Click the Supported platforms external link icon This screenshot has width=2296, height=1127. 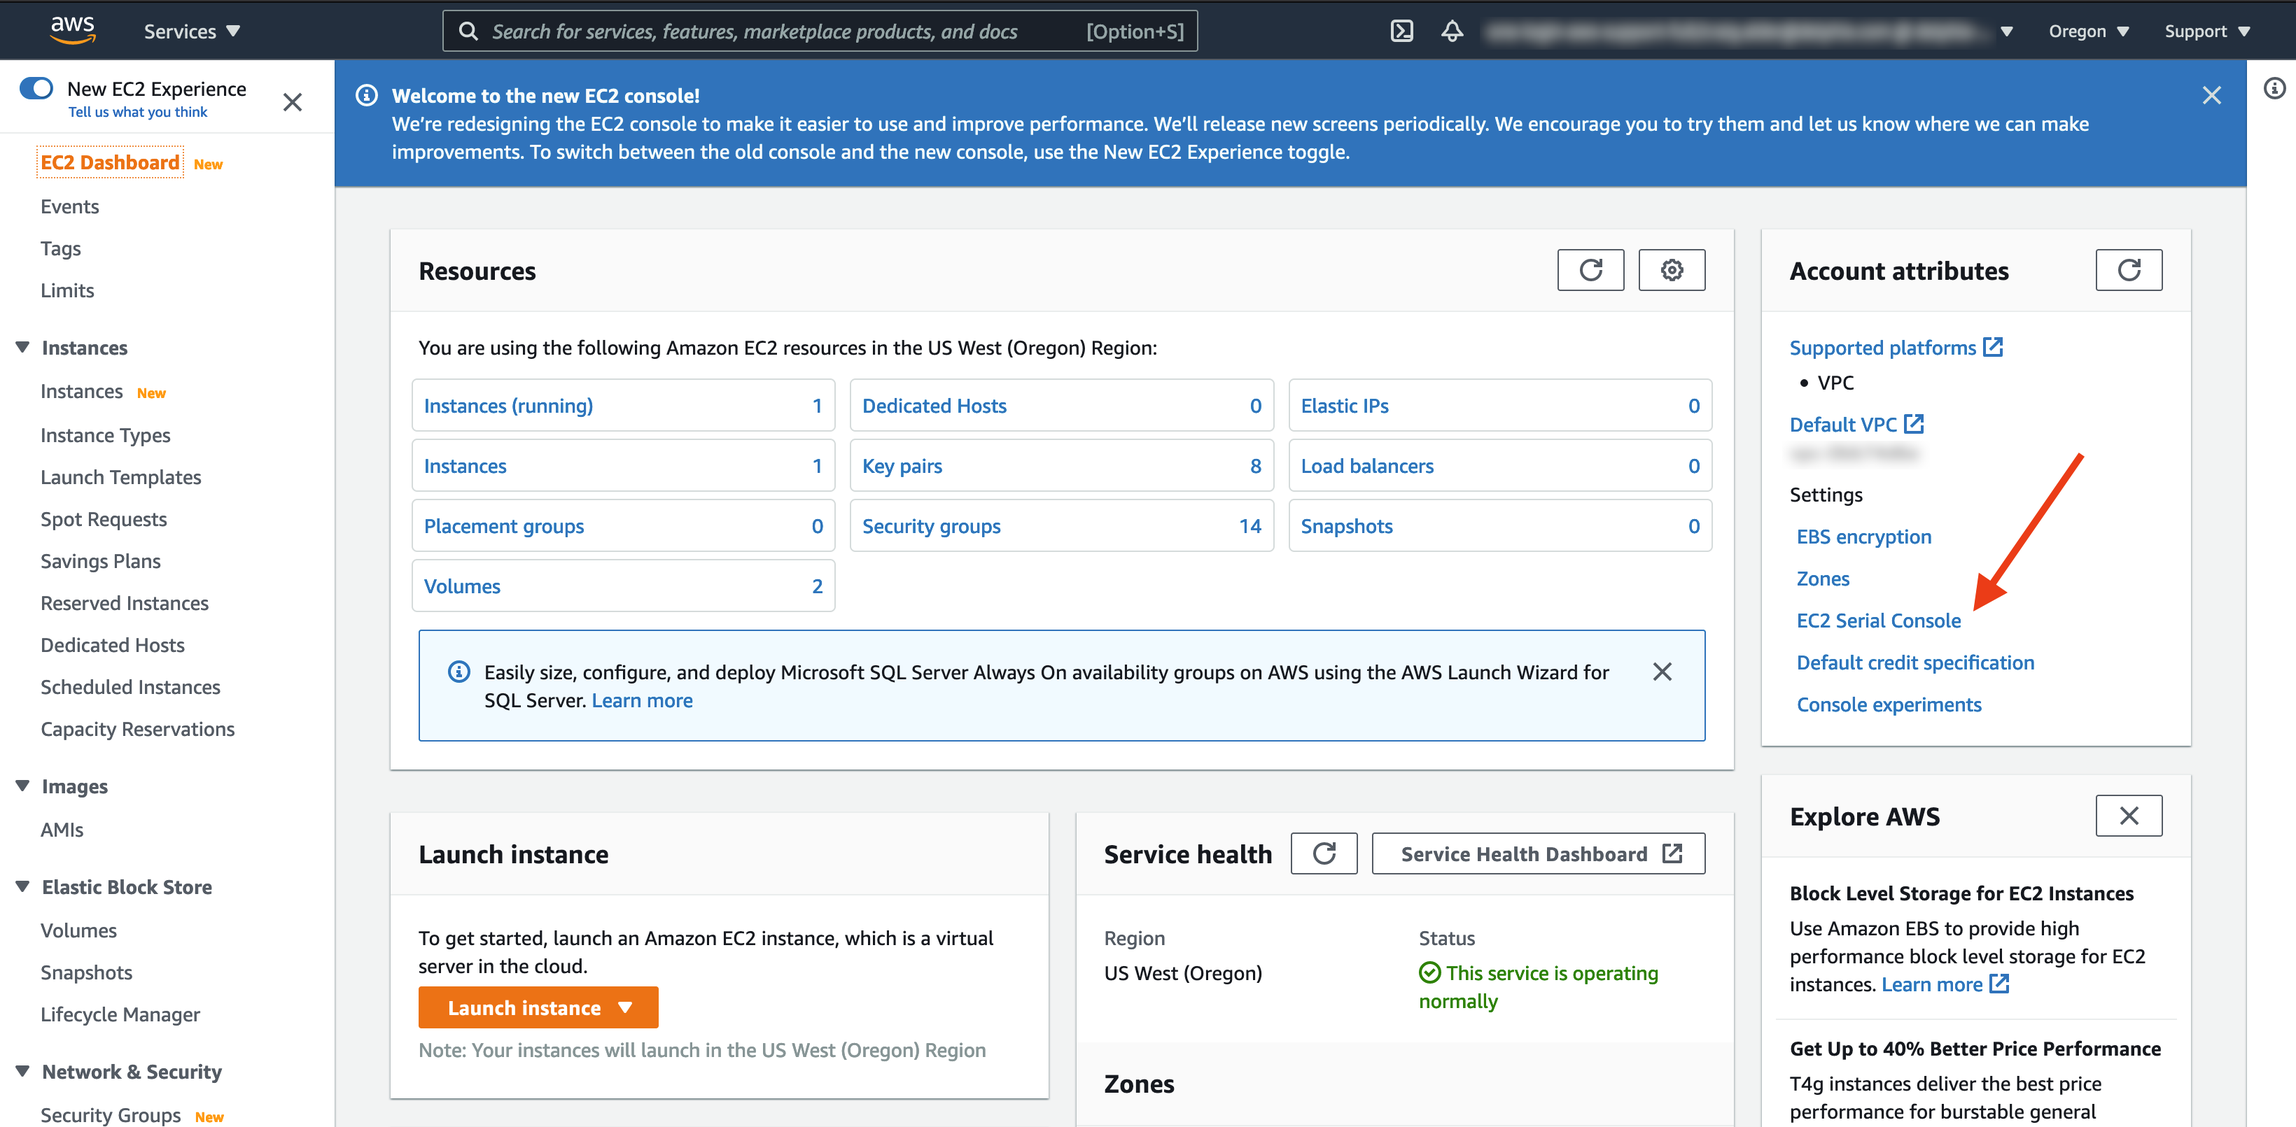[1993, 347]
